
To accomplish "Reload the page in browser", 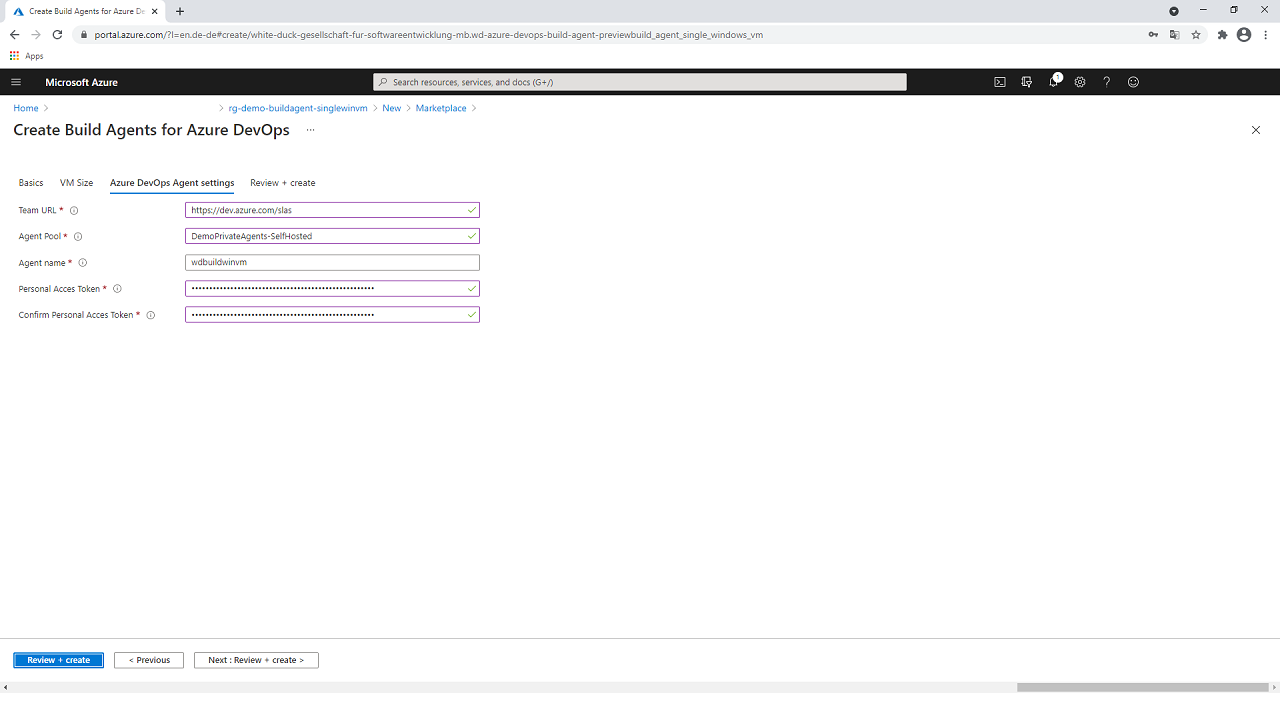I will [57, 34].
